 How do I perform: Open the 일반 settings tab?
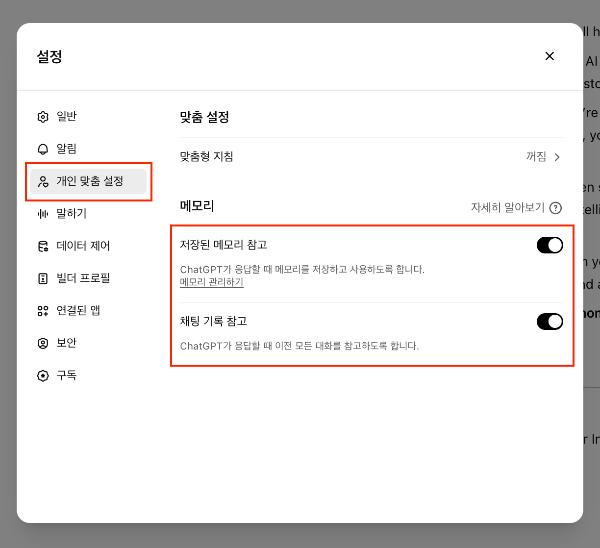(88, 117)
